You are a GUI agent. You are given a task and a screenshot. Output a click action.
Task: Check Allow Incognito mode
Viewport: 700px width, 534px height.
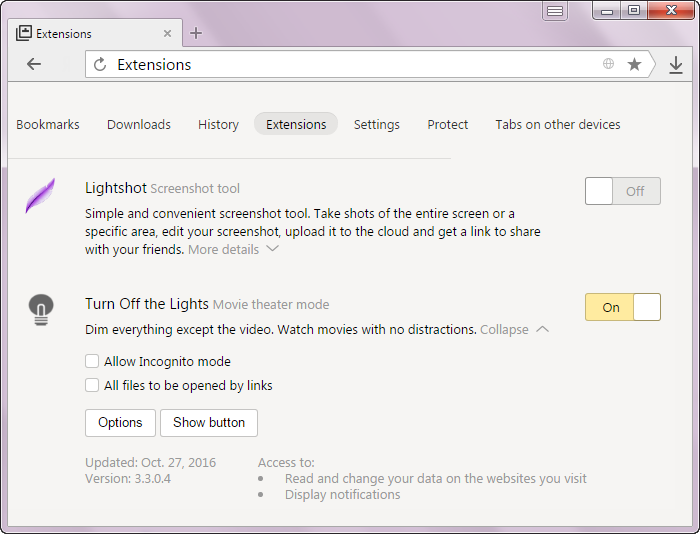pos(92,361)
